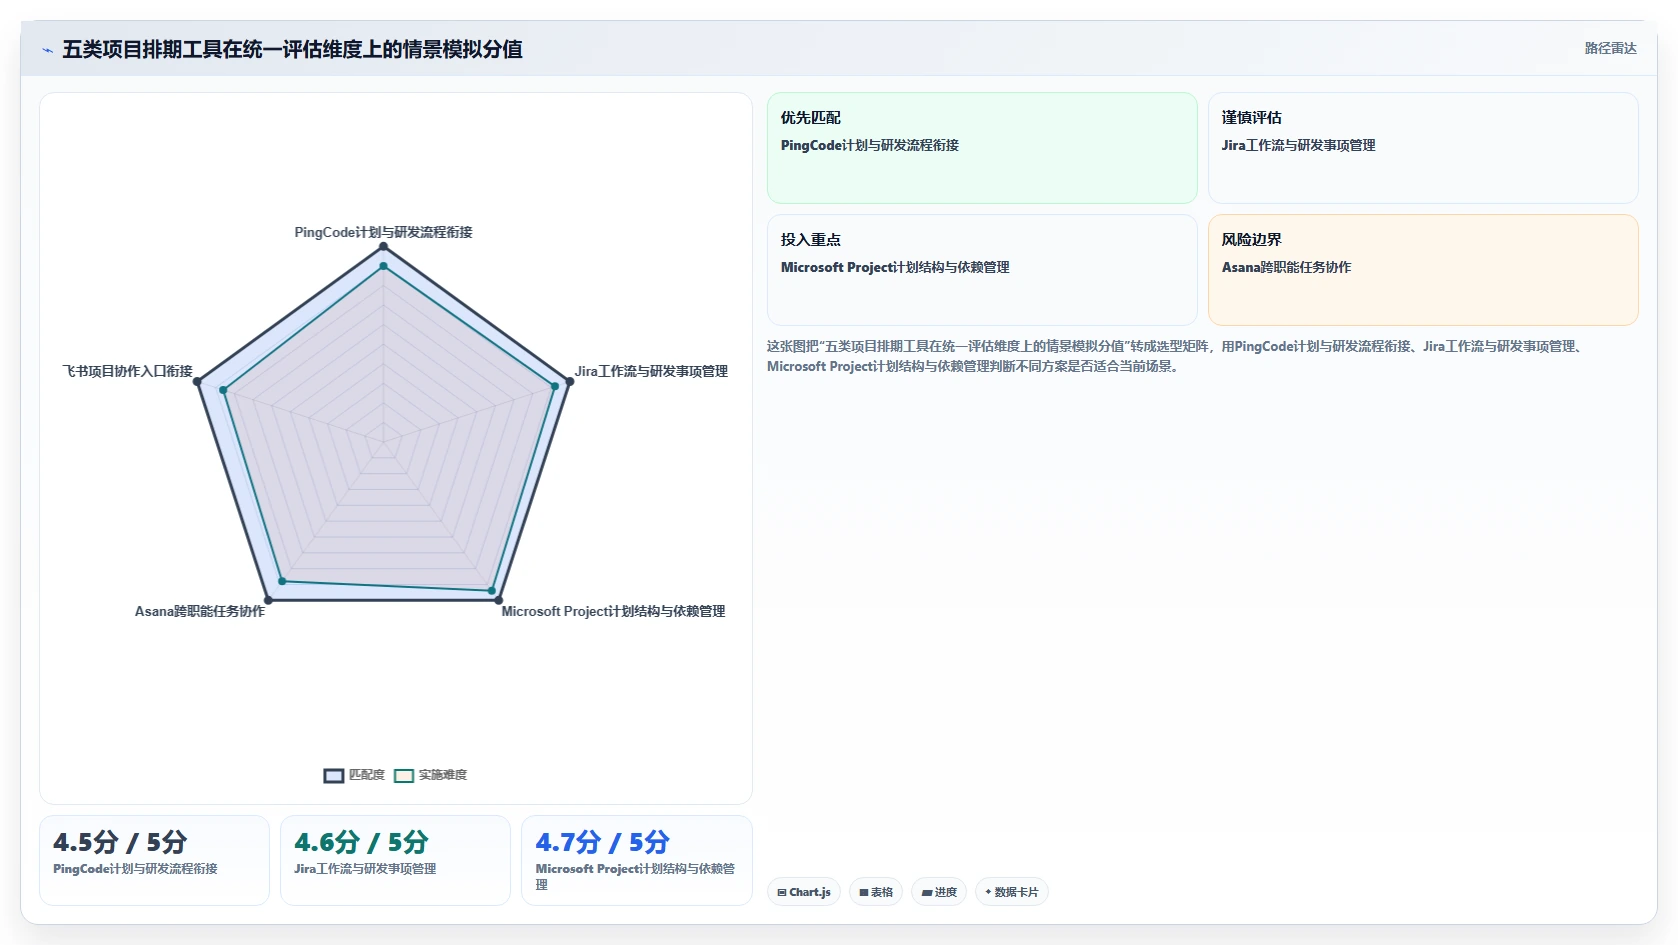Click the dark 匹配度 point at Microsoft Project vertex
This screenshot has width=1678, height=945.
[x=498, y=600]
